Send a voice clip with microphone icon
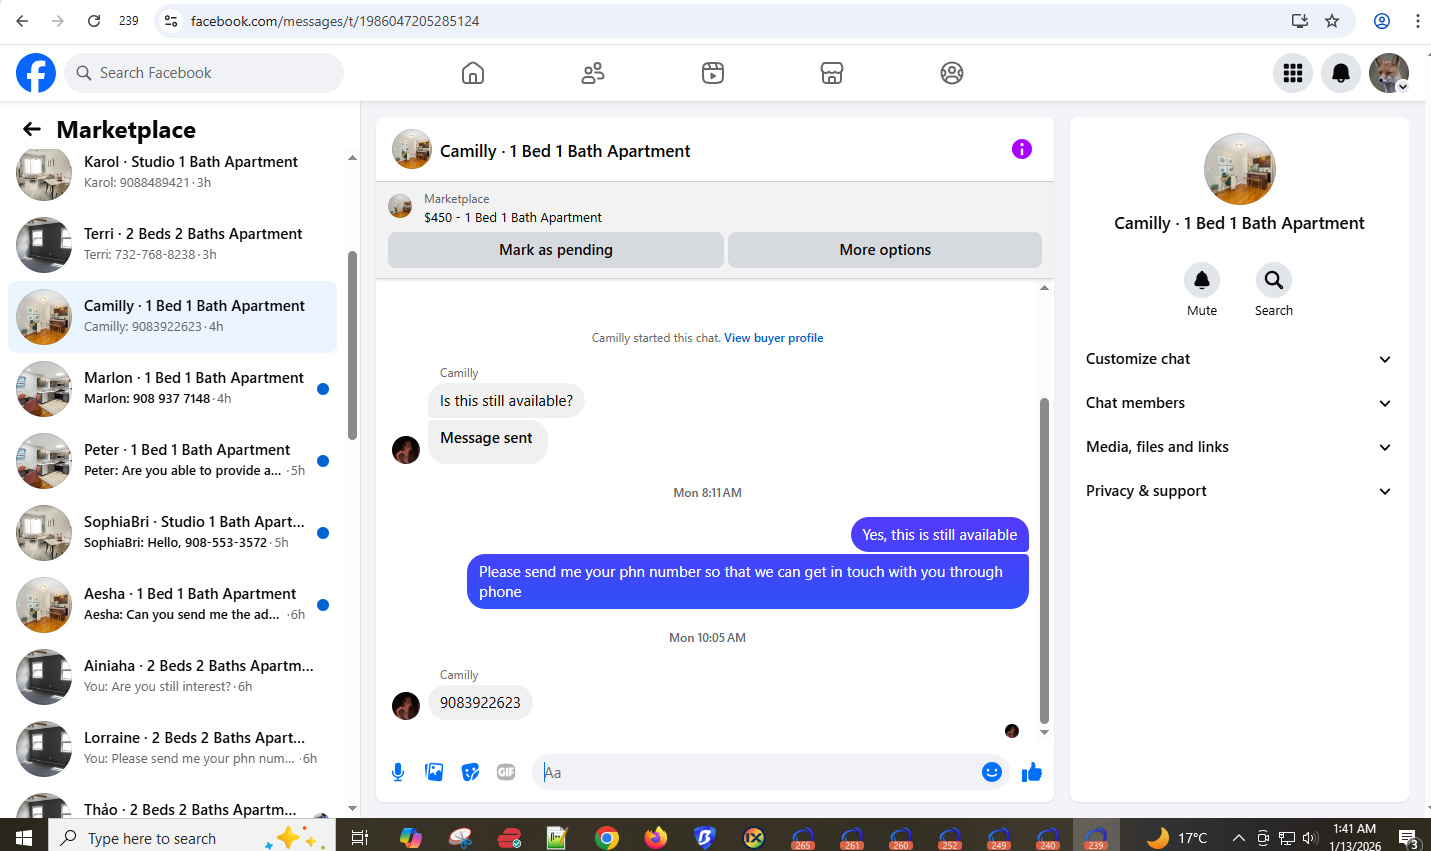This screenshot has width=1431, height=851. [x=398, y=772]
